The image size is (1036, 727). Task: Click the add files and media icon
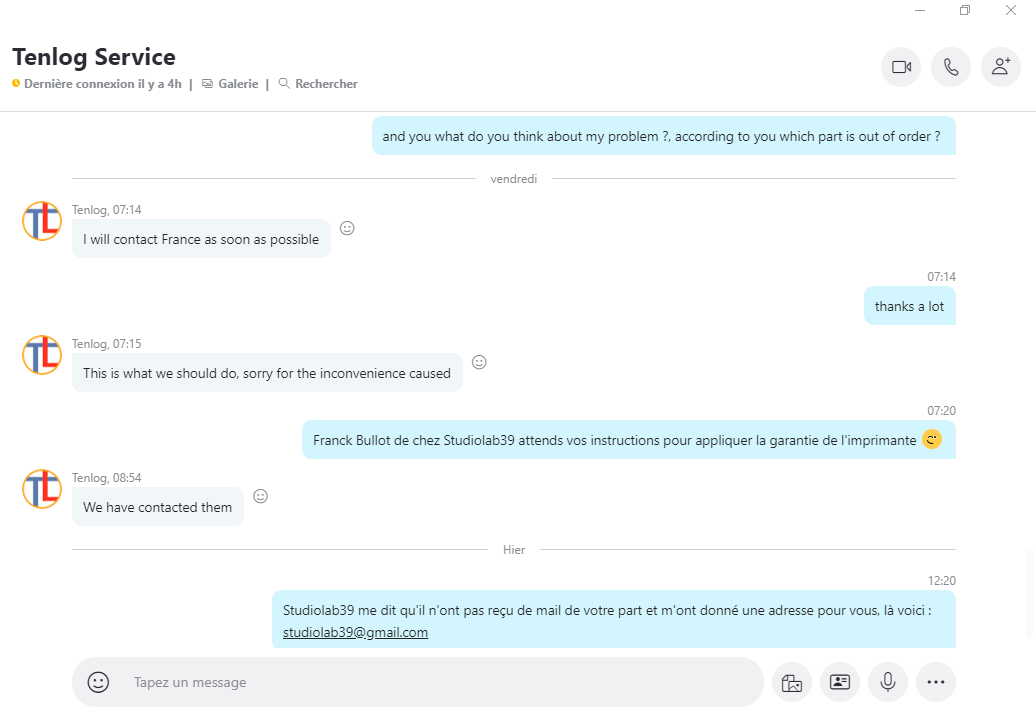(x=792, y=682)
